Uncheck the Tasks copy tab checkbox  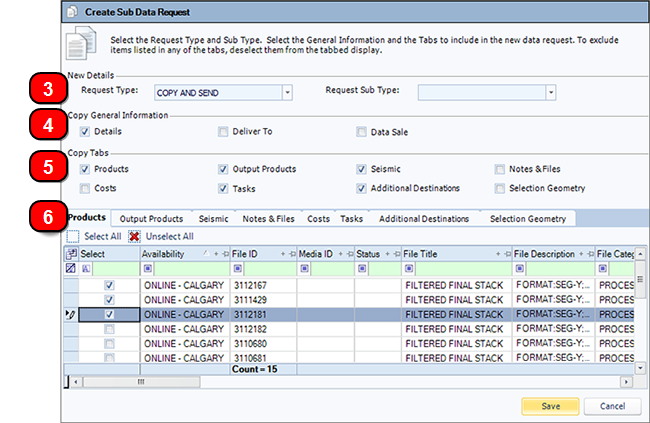pyautogui.click(x=223, y=189)
